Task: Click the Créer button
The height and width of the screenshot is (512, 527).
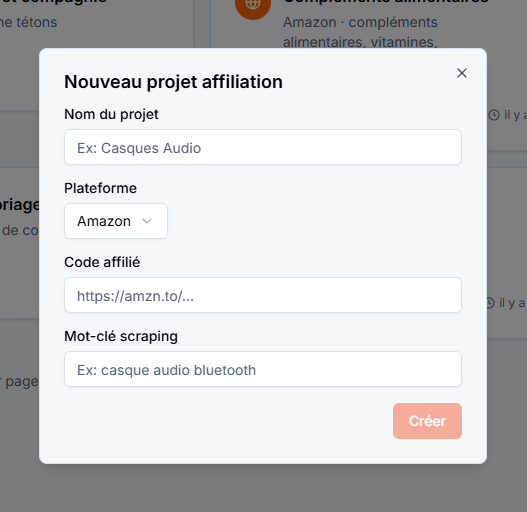Action: pos(427,421)
